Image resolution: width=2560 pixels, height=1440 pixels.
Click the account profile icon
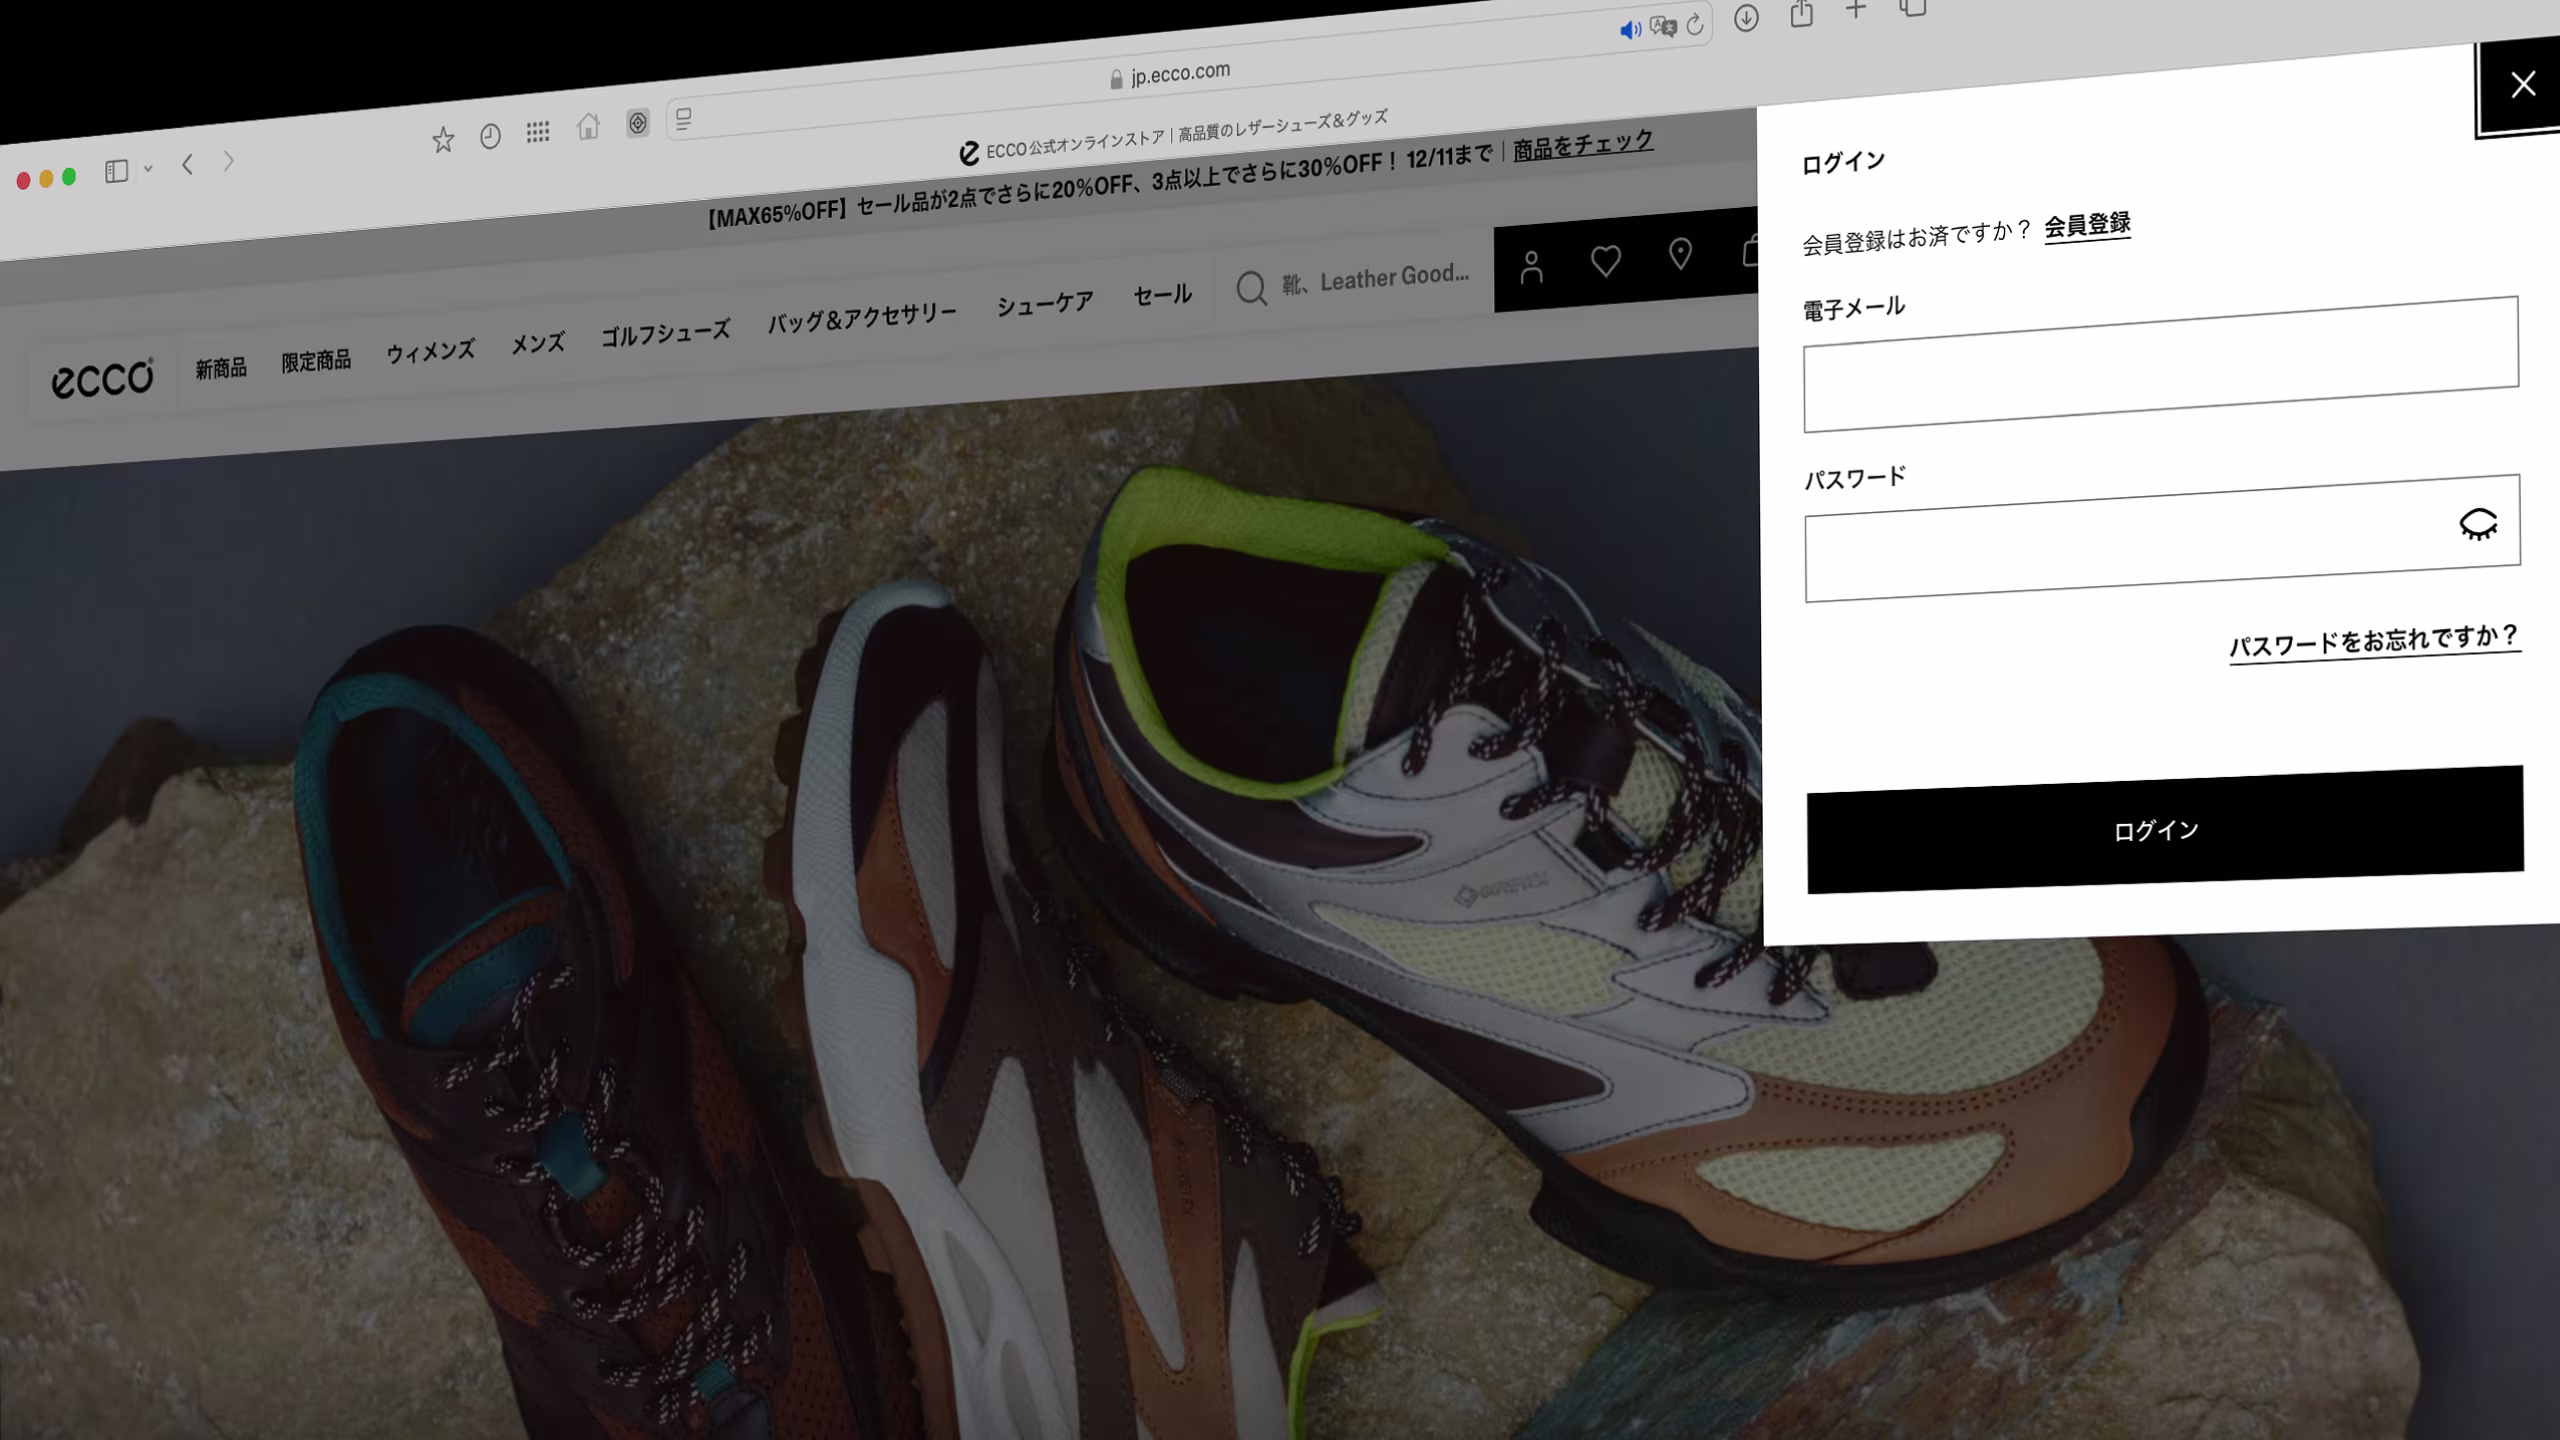(1531, 268)
